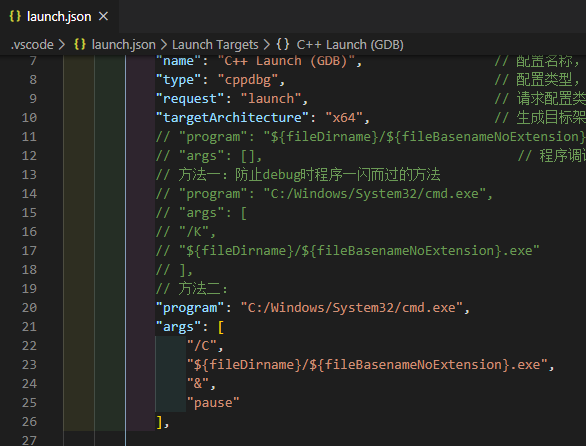The height and width of the screenshot is (446, 586).
Task: Click the opening bracket after "args"
Action: [220, 327]
